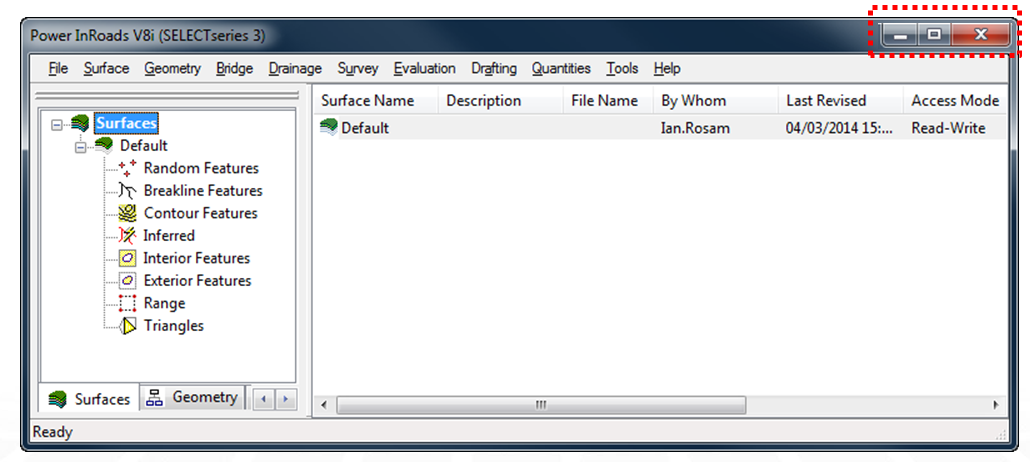Sort by Last Revised column header
Image resolution: width=1030 pixels, height=462 pixels.
click(x=841, y=101)
